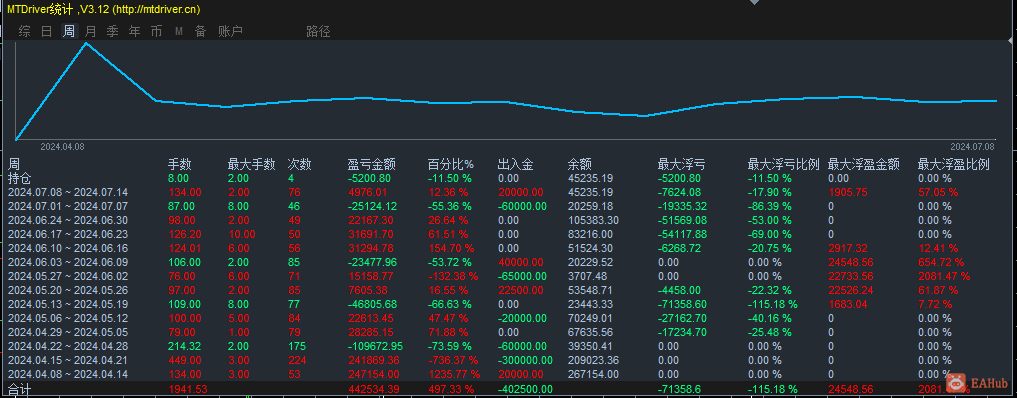This screenshot has width=1017, height=398.
Task: Click the 最大浮亏 column header
Action: pyautogui.click(x=682, y=165)
